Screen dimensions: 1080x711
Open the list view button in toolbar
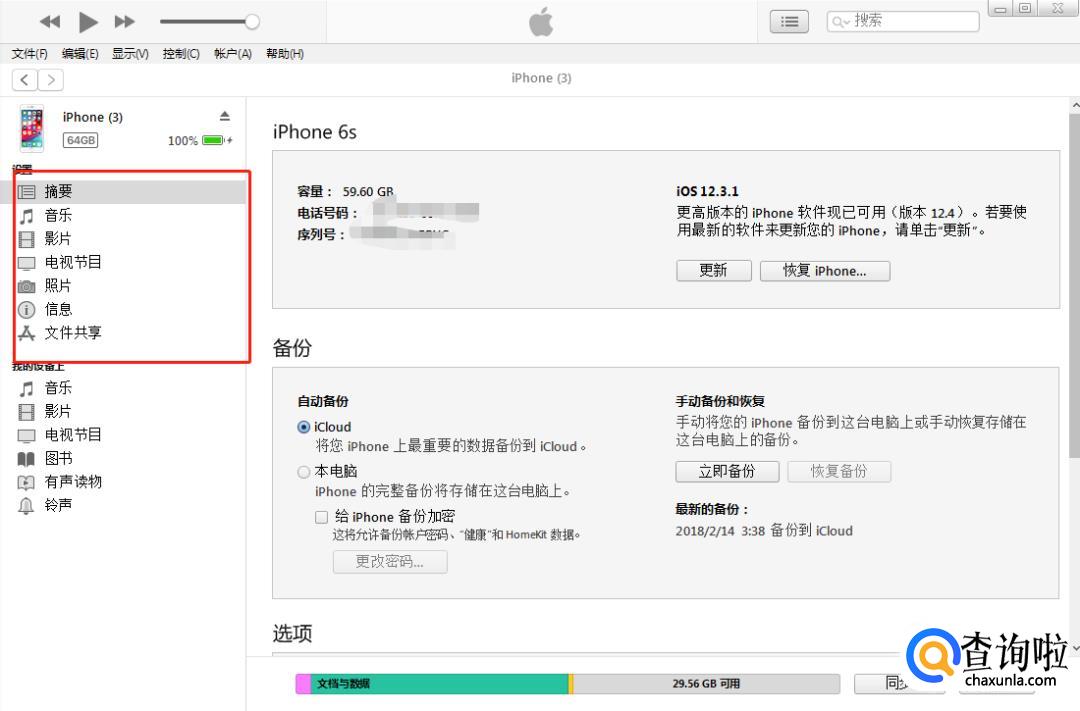789,22
